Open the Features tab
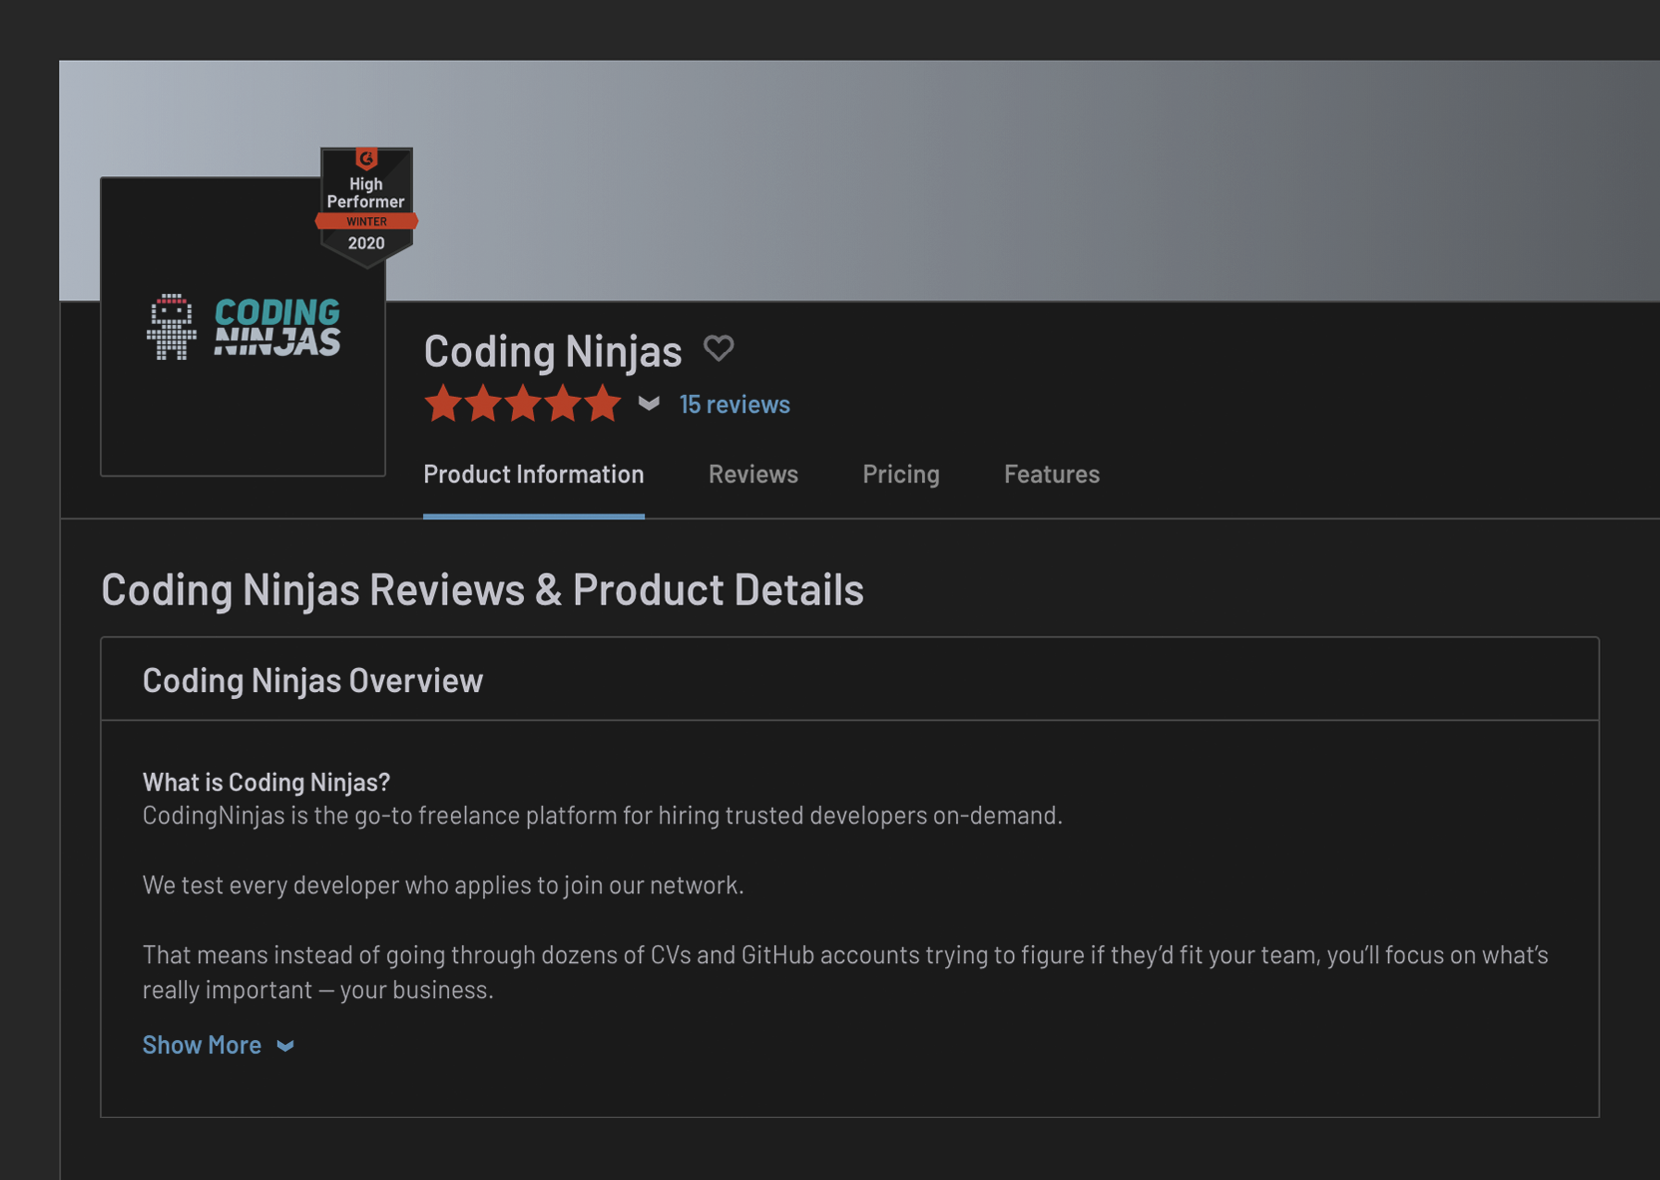Image resolution: width=1660 pixels, height=1180 pixels. tap(1052, 474)
